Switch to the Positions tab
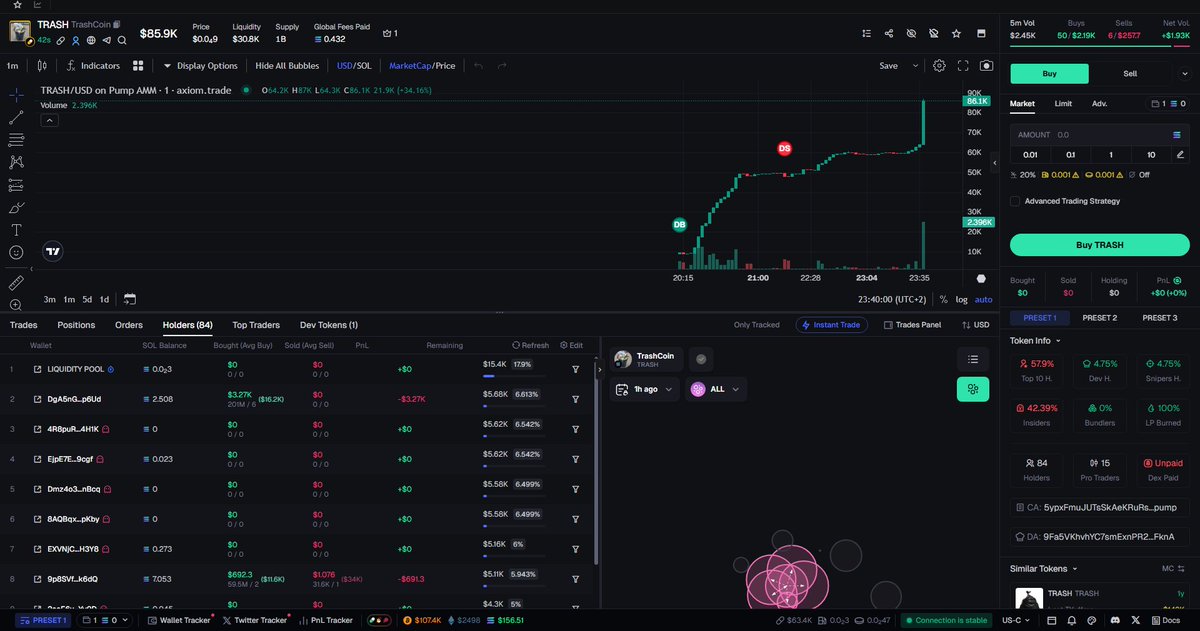This screenshot has width=1200, height=631. click(x=76, y=325)
